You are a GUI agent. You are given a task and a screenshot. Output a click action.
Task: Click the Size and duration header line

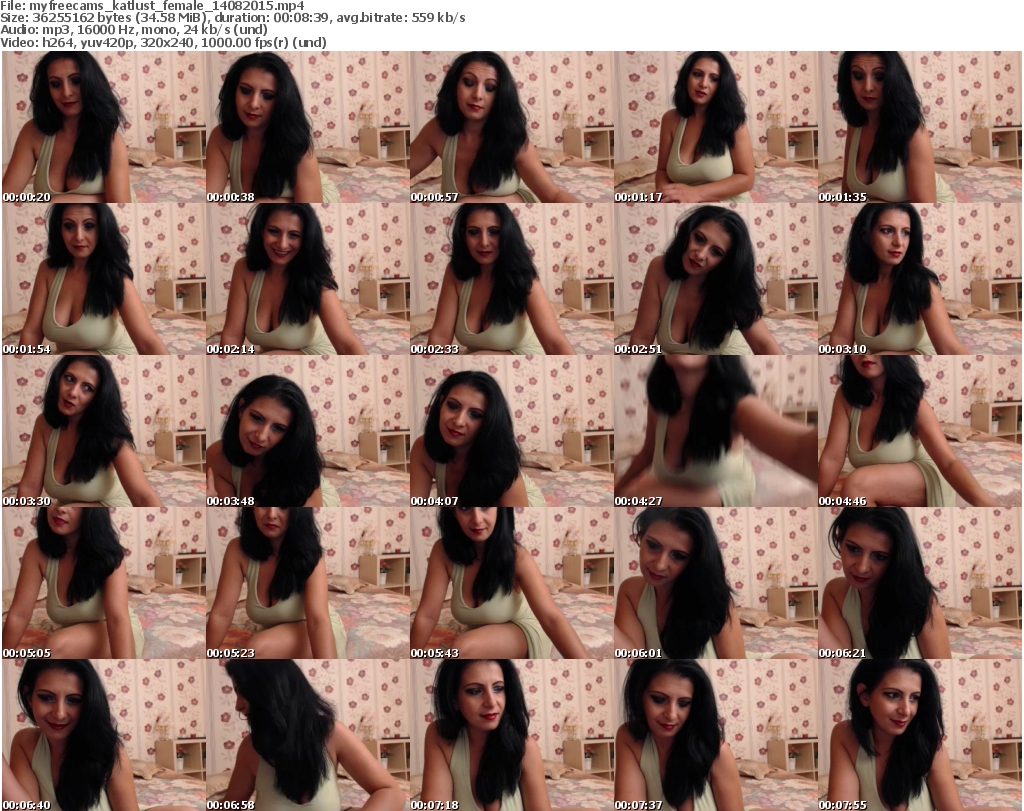tap(233, 18)
